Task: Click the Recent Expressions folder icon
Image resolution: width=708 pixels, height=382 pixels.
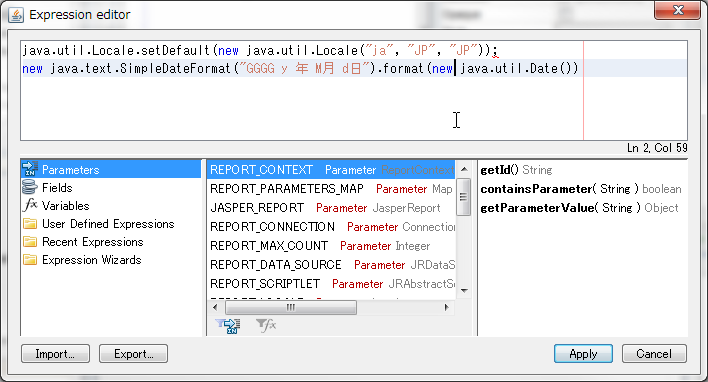Action: tap(30, 242)
